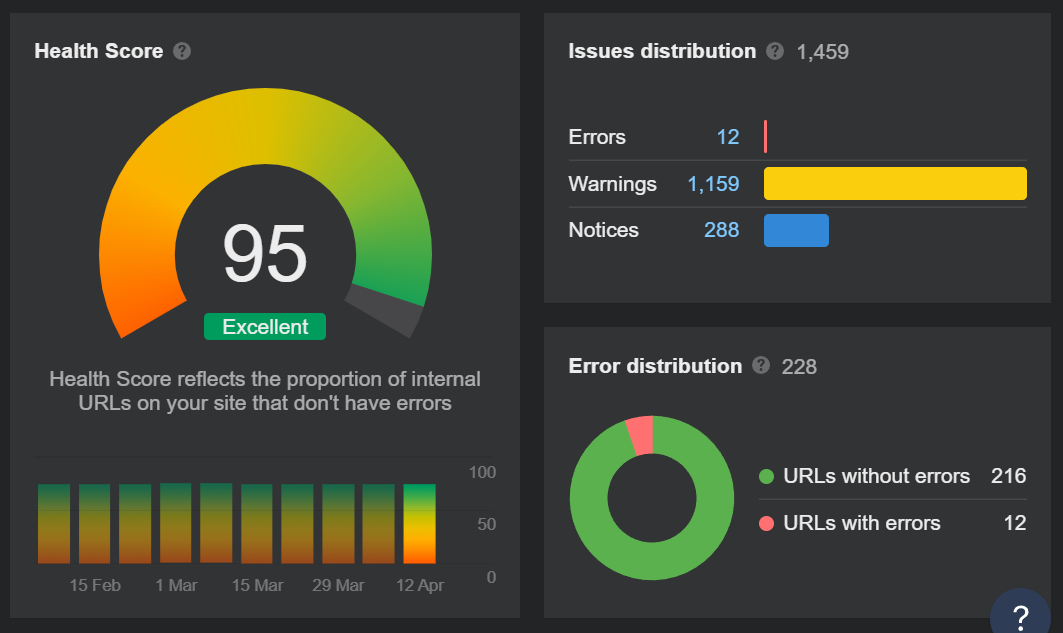Open the 12 errors count link

(727, 137)
